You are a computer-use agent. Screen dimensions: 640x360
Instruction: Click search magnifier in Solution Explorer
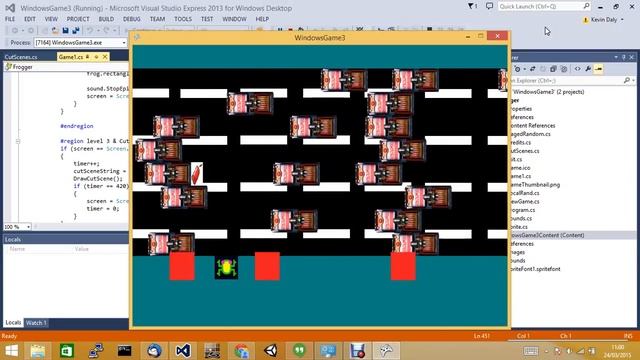[x=627, y=80]
